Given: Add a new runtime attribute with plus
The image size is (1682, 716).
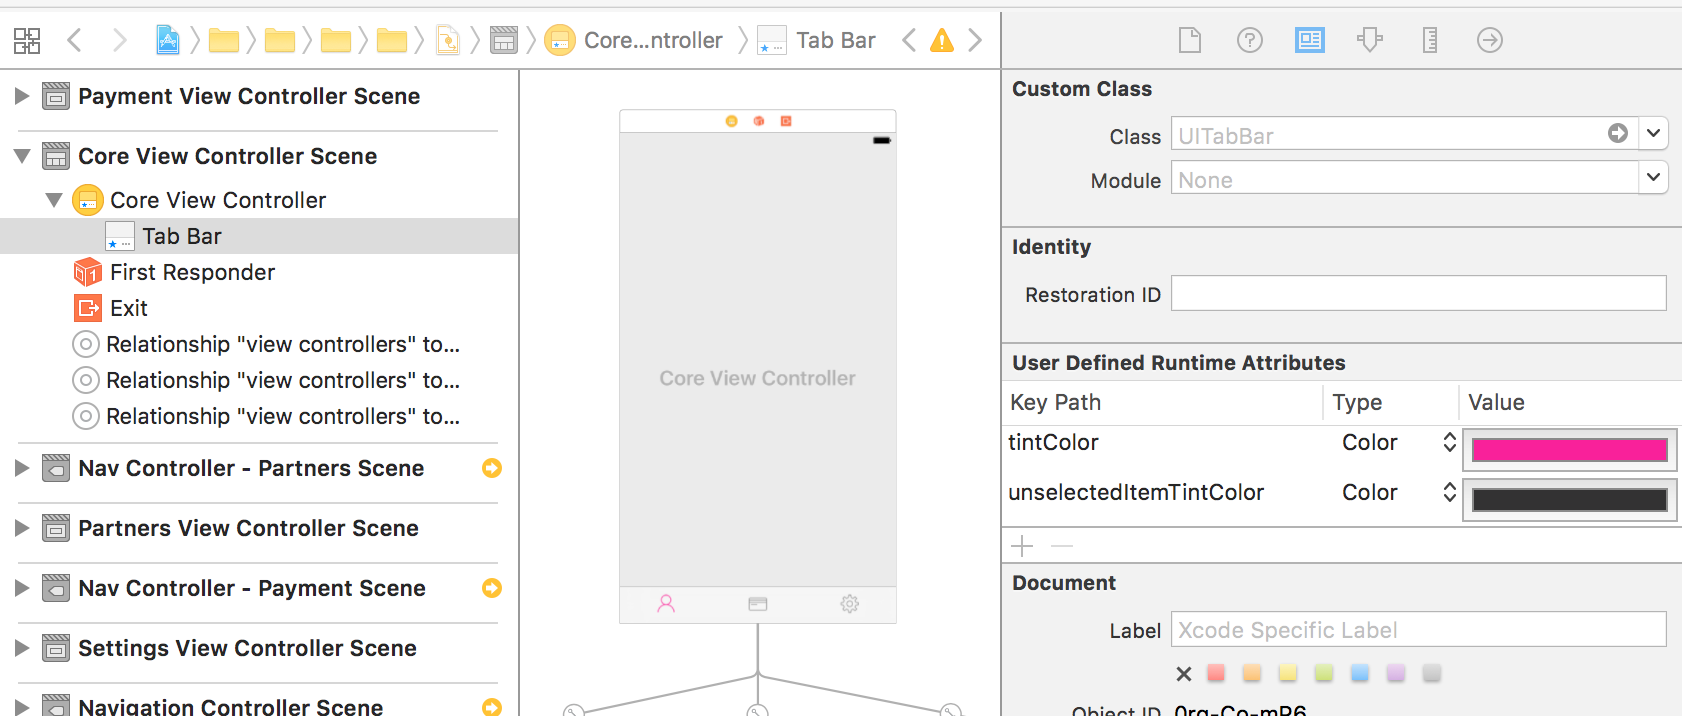Looking at the screenshot, I should coord(1022,546).
